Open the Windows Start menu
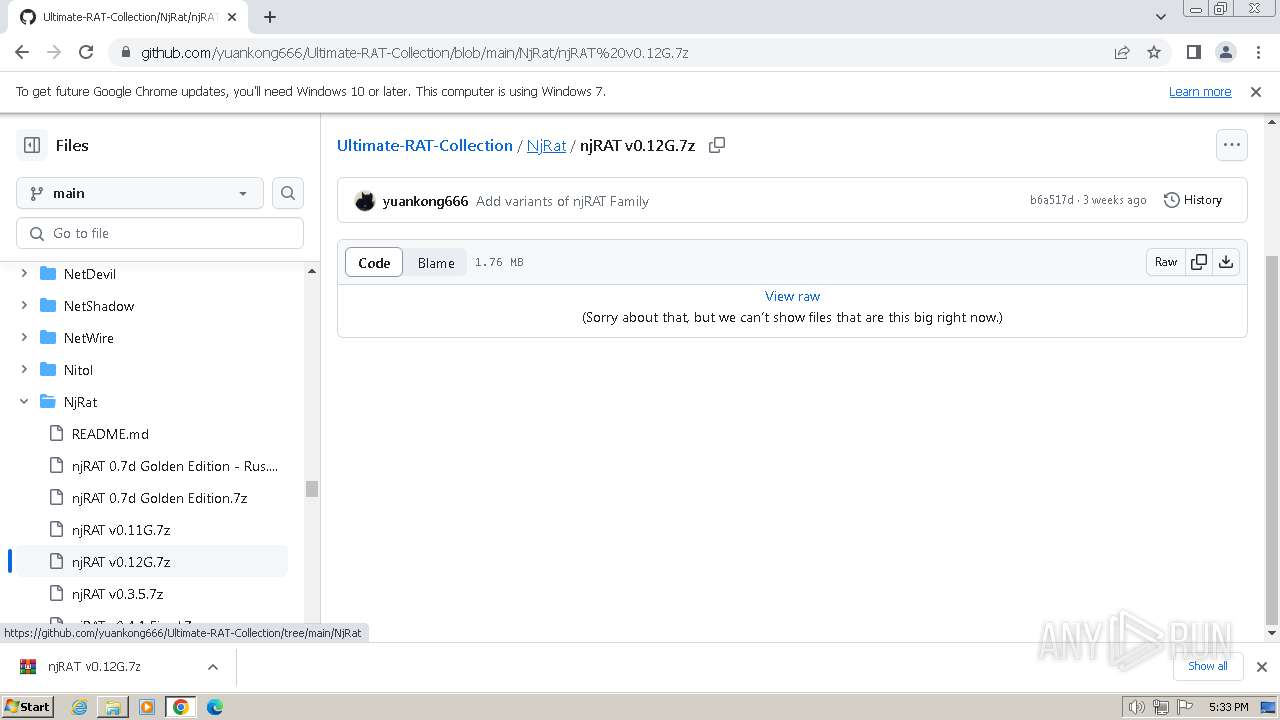 tap(28, 707)
